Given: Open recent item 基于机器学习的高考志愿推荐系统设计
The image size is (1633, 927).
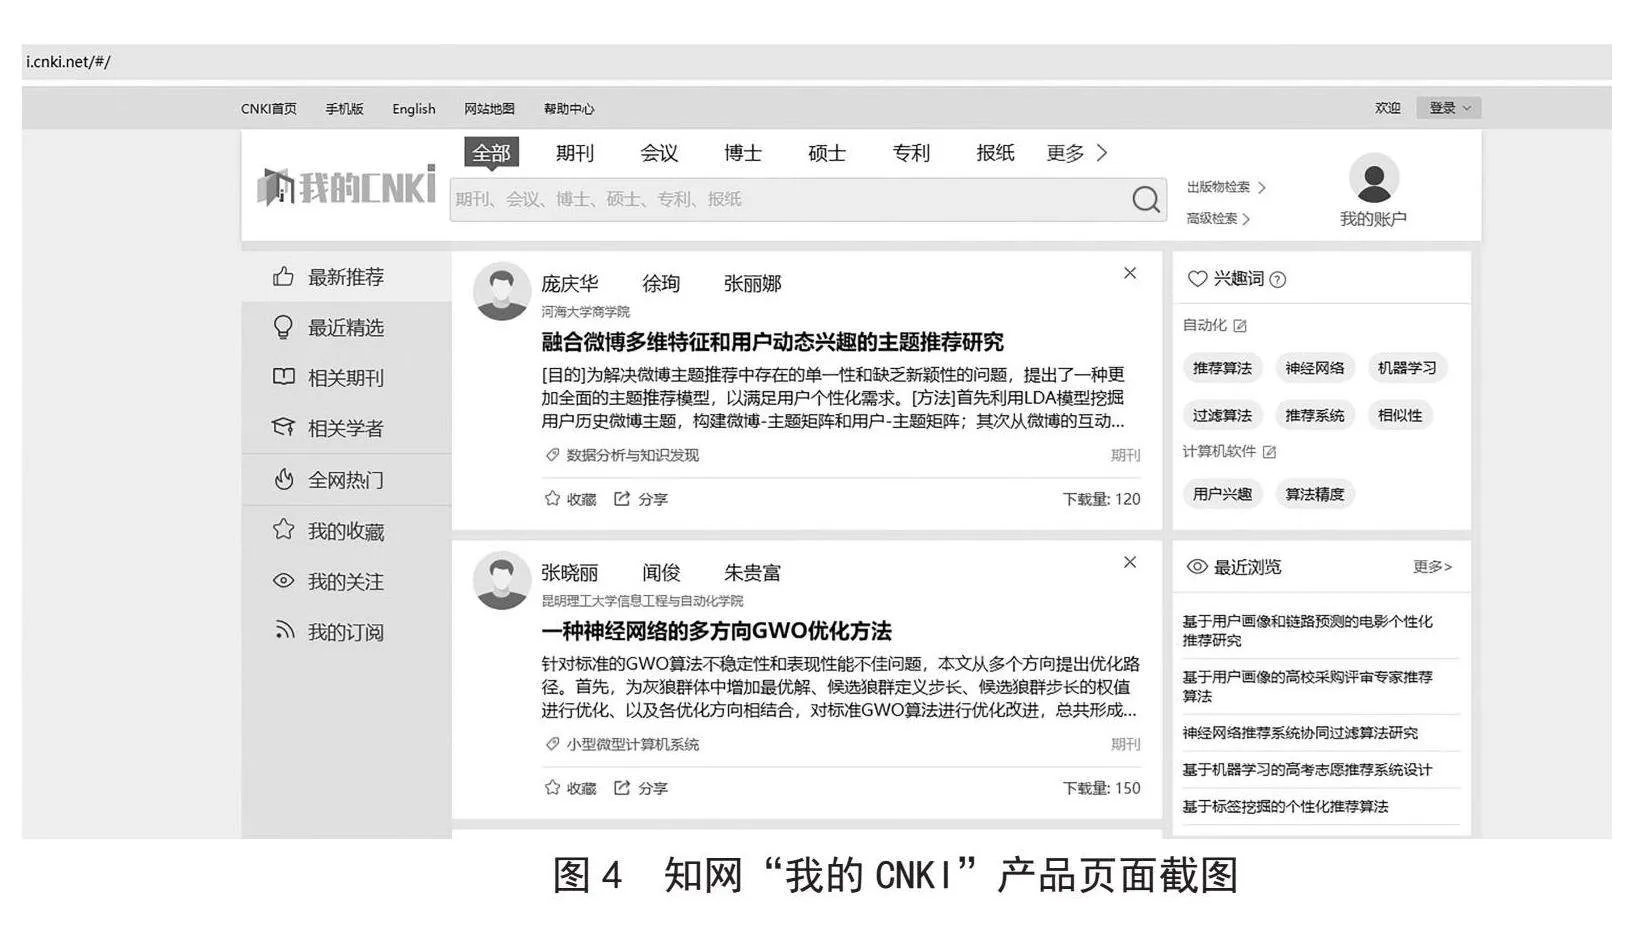Looking at the screenshot, I should pyautogui.click(x=1307, y=770).
